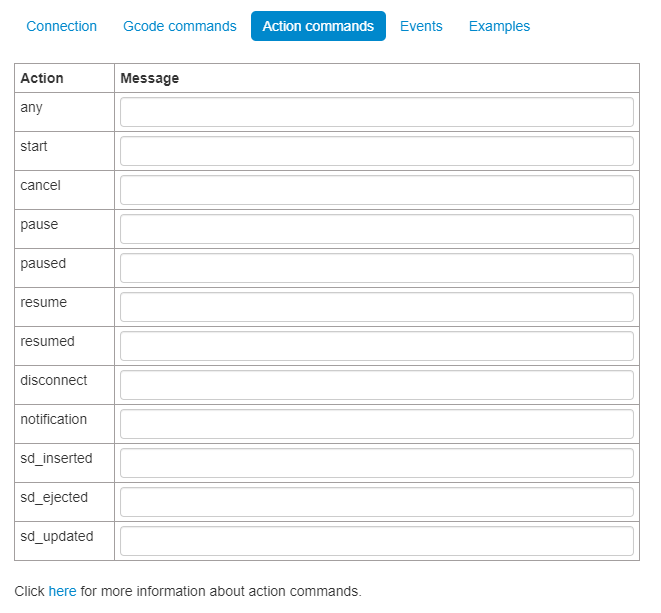The image size is (661, 613).
Task: Click the 'paused' action label
Action: [43, 263]
